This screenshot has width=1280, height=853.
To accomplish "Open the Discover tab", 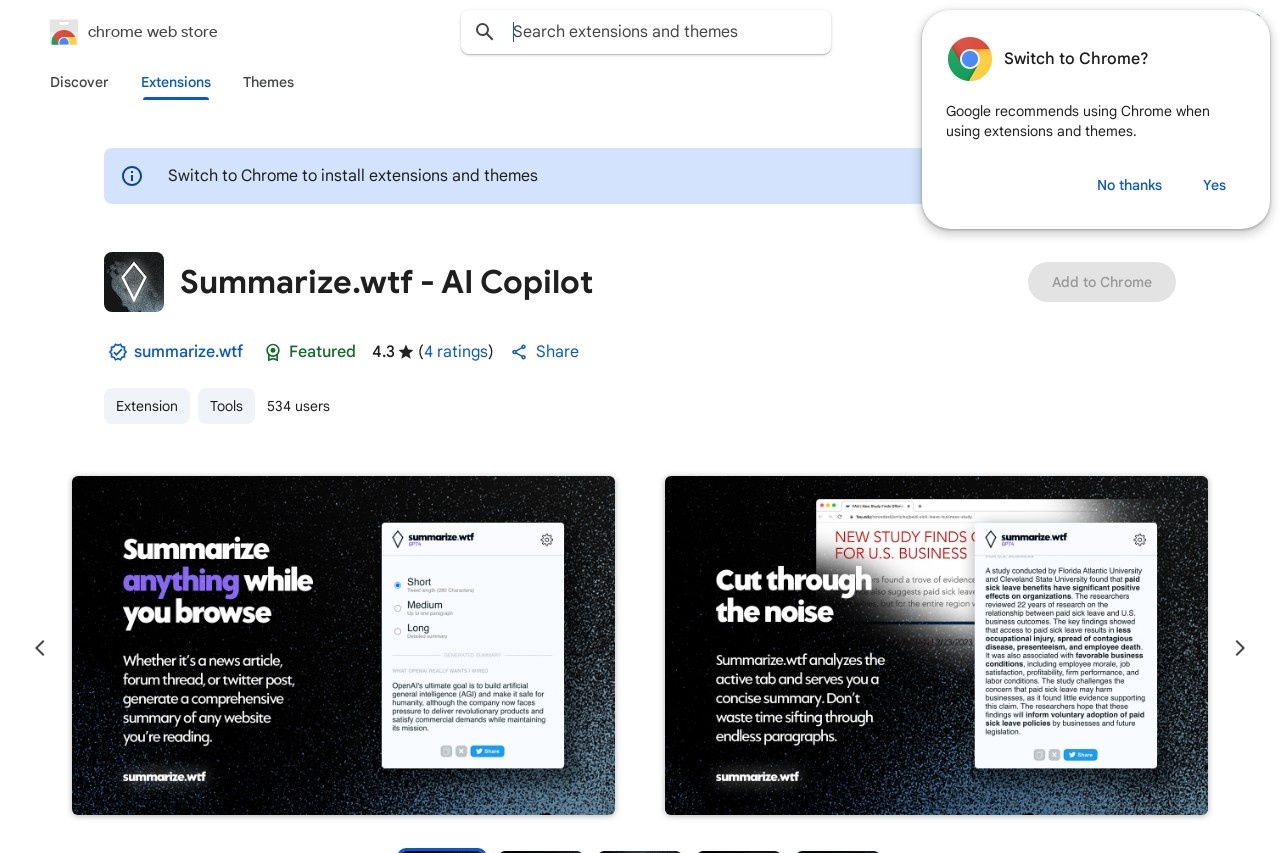I will point(79,82).
